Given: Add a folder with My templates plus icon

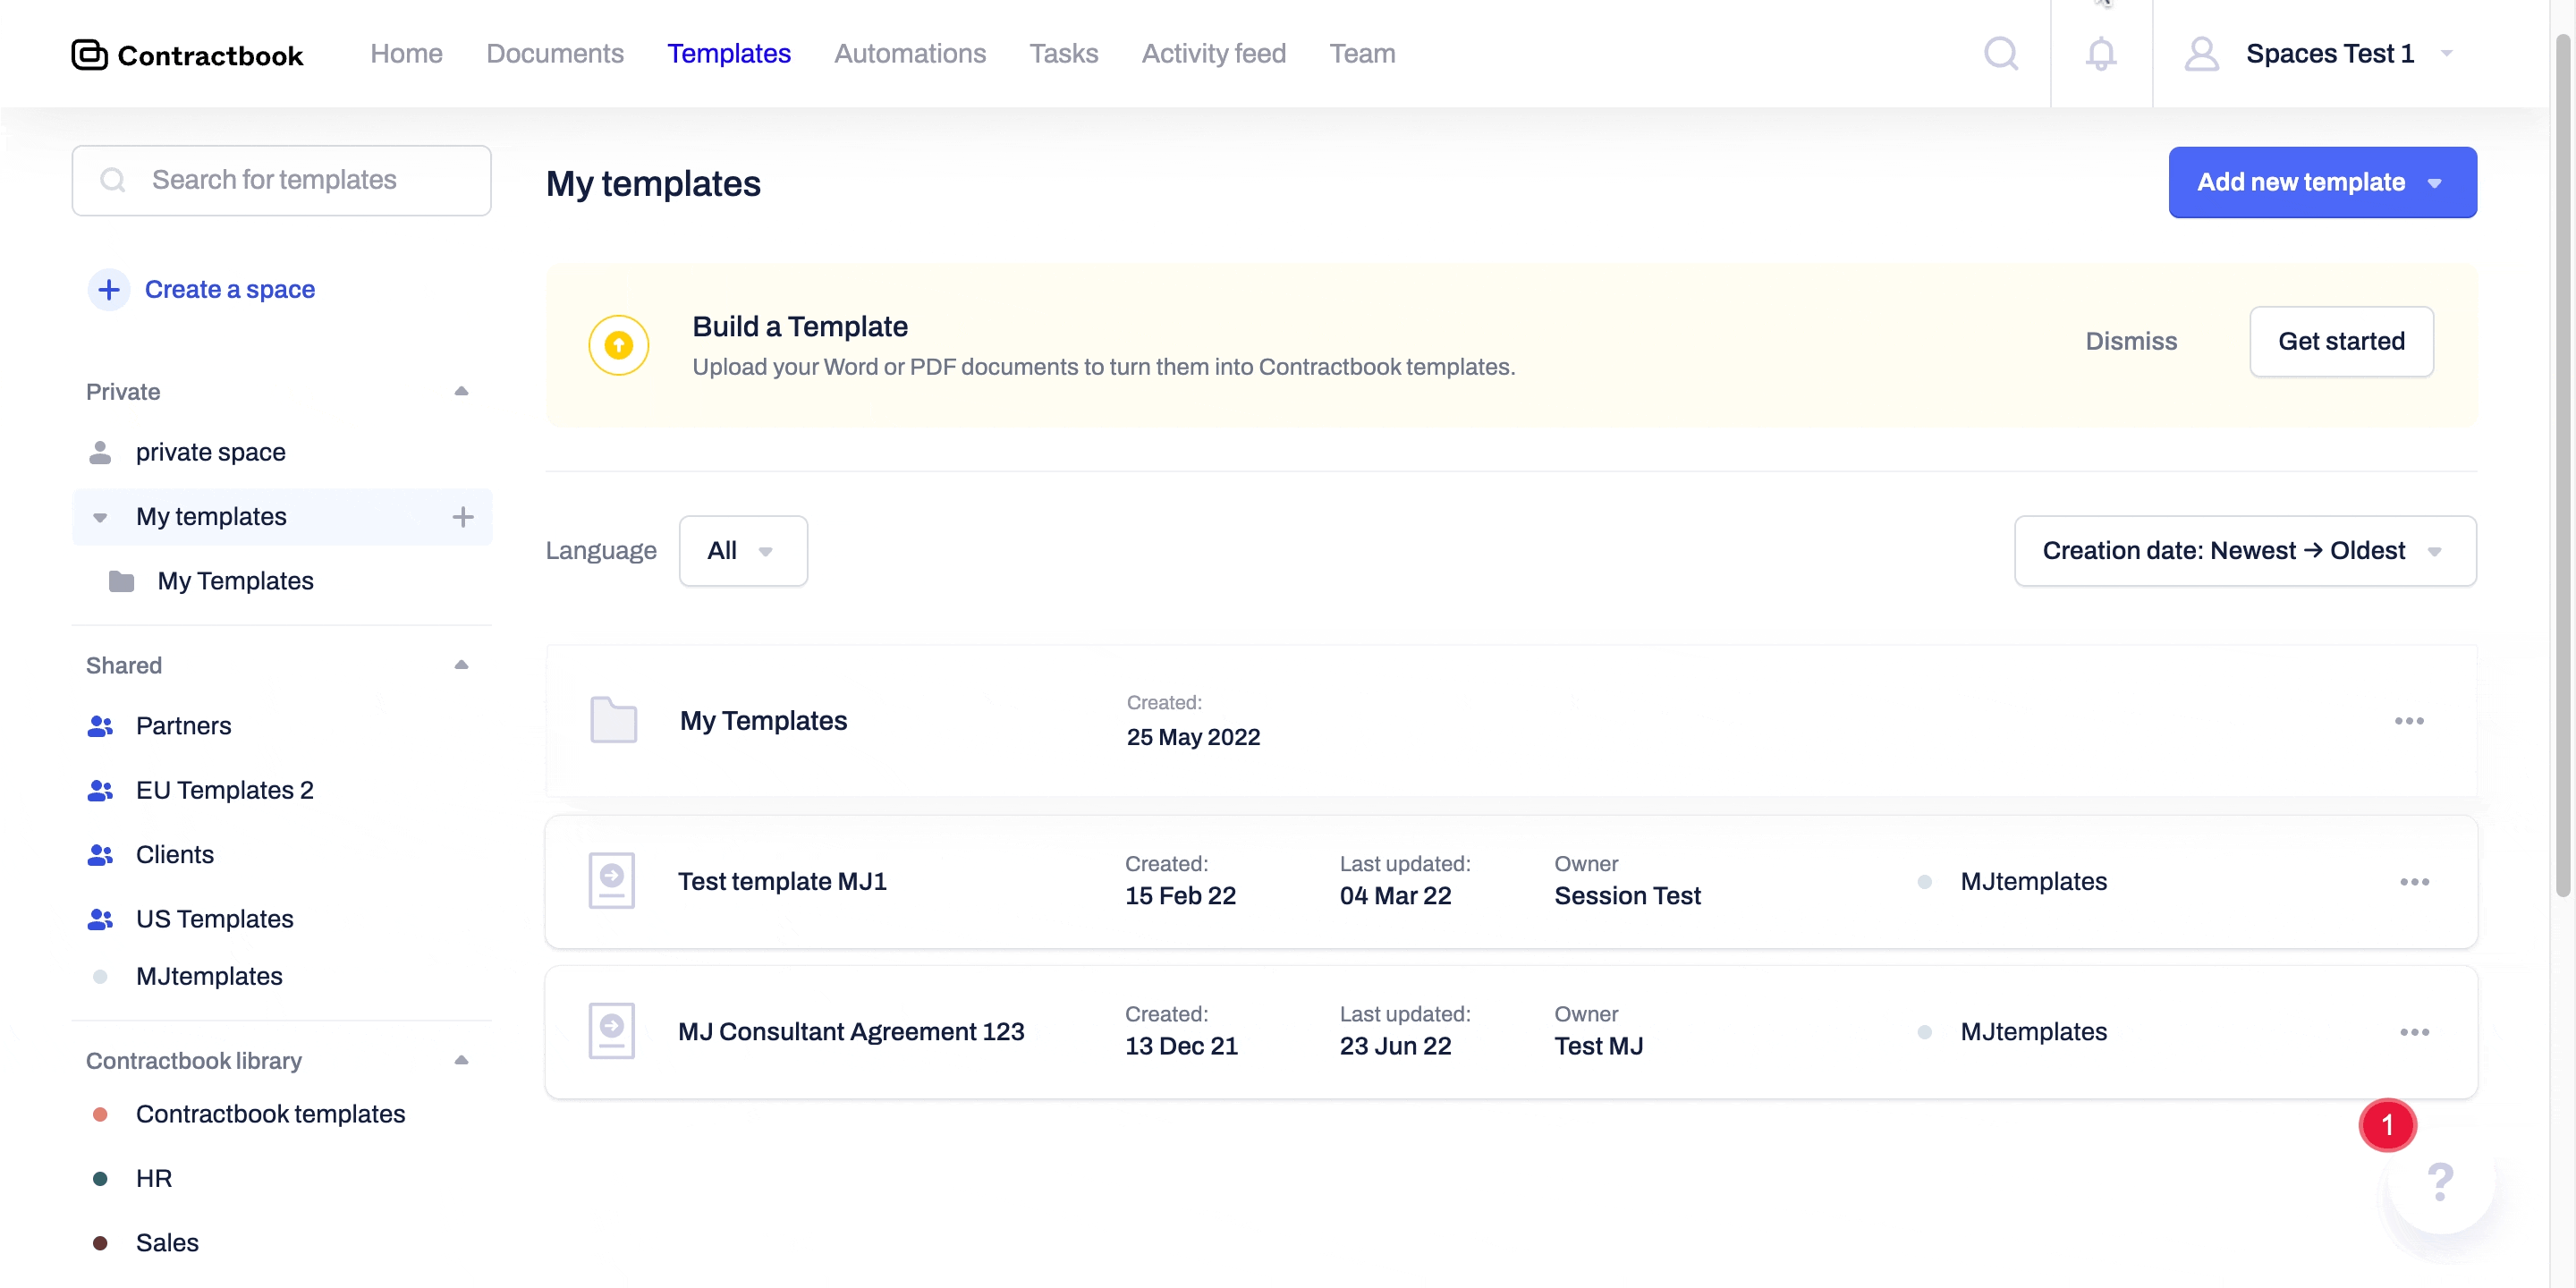Looking at the screenshot, I should (462, 517).
